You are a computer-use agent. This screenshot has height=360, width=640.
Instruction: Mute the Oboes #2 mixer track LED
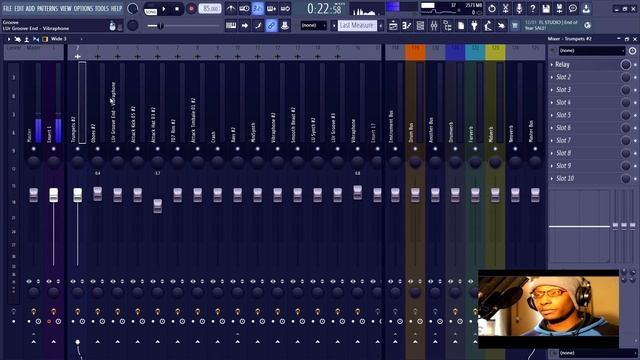click(98, 149)
